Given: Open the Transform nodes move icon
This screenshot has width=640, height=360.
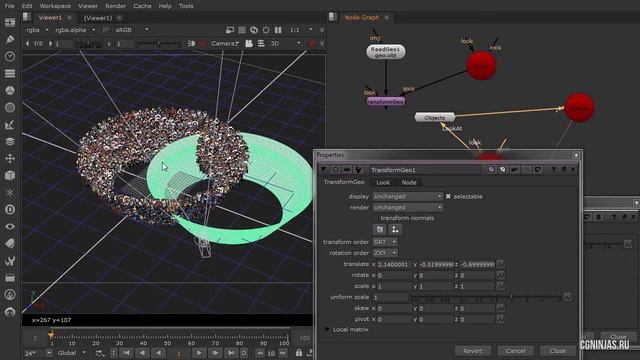Looking at the screenshot, I should pyautogui.click(x=10, y=158).
